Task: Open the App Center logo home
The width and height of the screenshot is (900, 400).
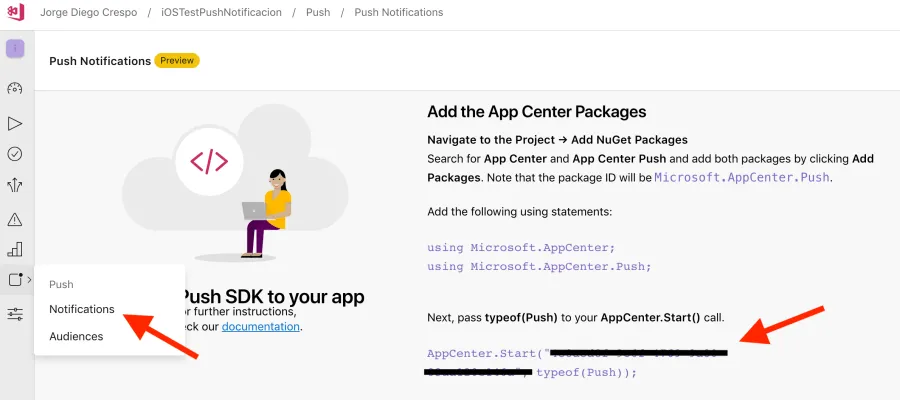Action: click(15, 12)
